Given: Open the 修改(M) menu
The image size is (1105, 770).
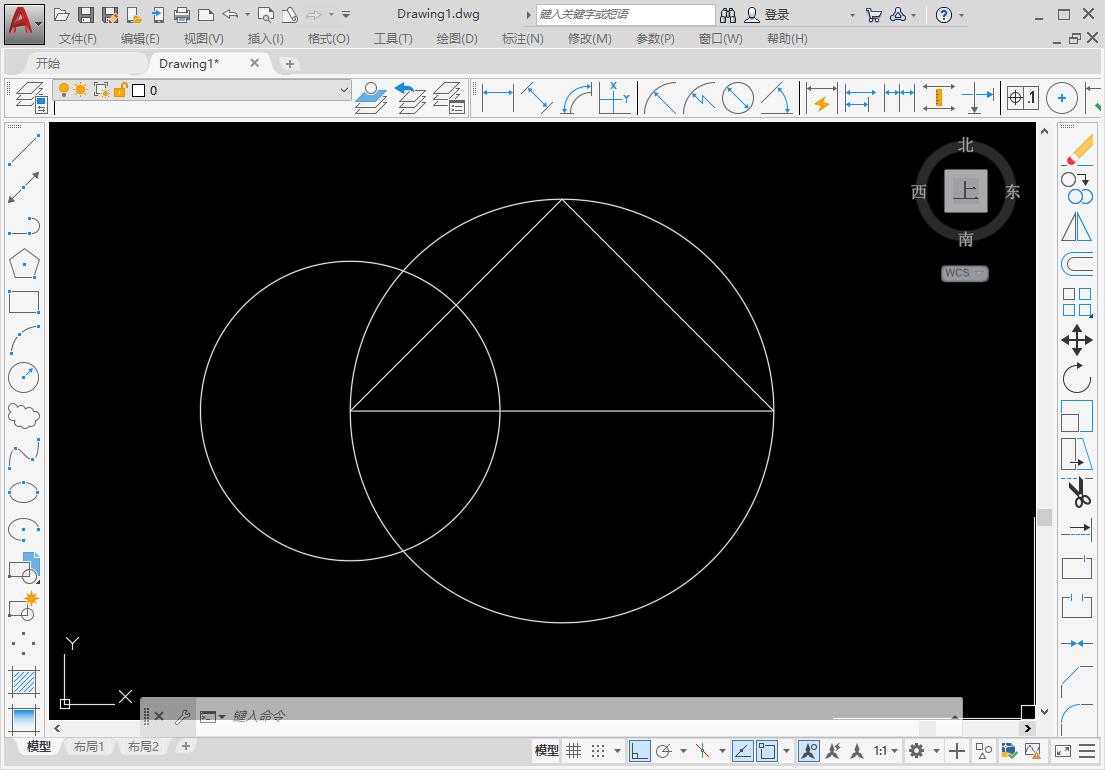Looking at the screenshot, I should click(x=590, y=38).
